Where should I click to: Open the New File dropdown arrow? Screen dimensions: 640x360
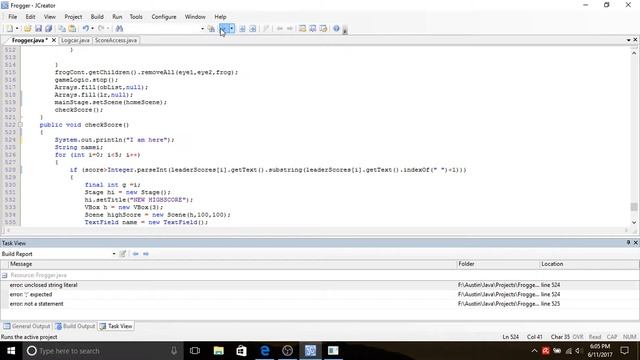[x=17, y=29]
